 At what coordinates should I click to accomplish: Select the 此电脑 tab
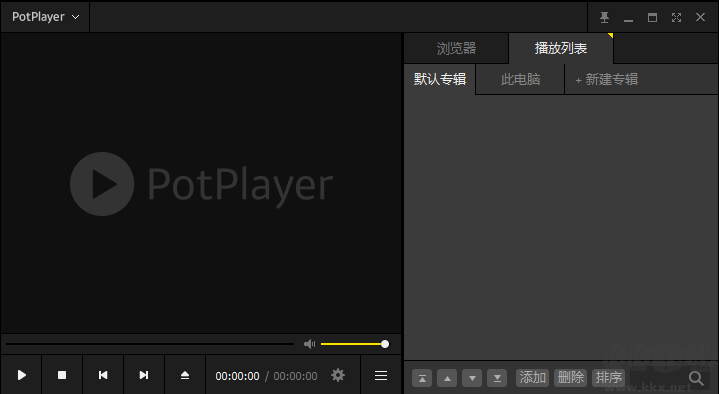pyautogui.click(x=520, y=79)
